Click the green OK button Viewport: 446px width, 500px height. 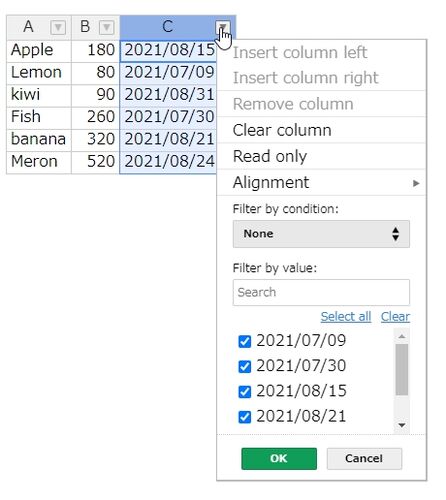[279, 459]
